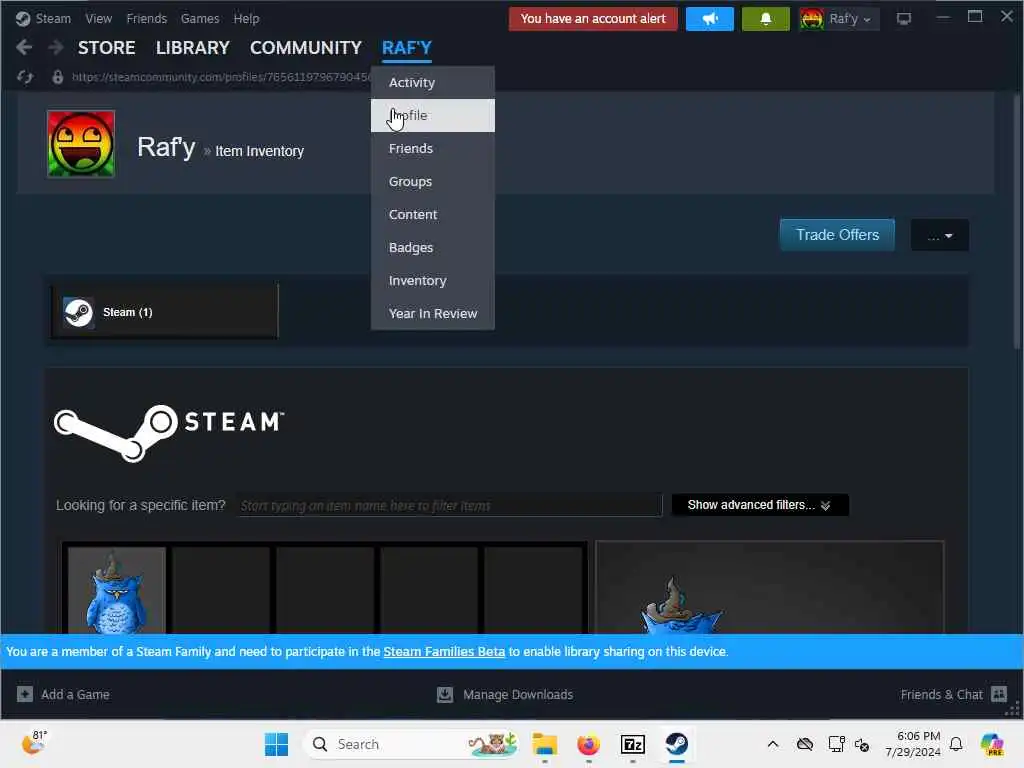
Task: Open the Friends menu in menu bar
Action: pyautogui.click(x=146, y=19)
